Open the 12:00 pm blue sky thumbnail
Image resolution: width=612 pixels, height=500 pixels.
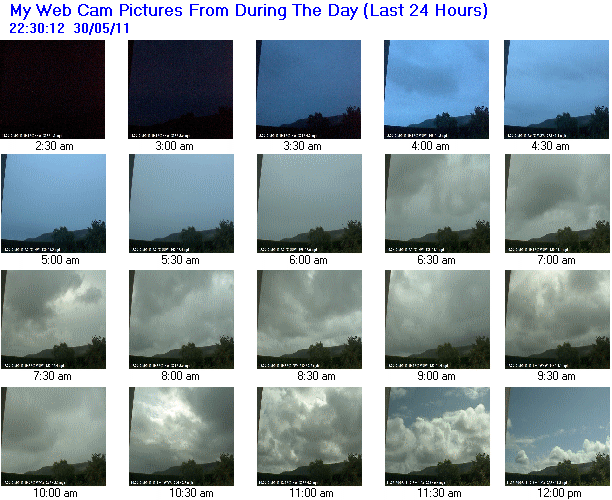(557, 436)
